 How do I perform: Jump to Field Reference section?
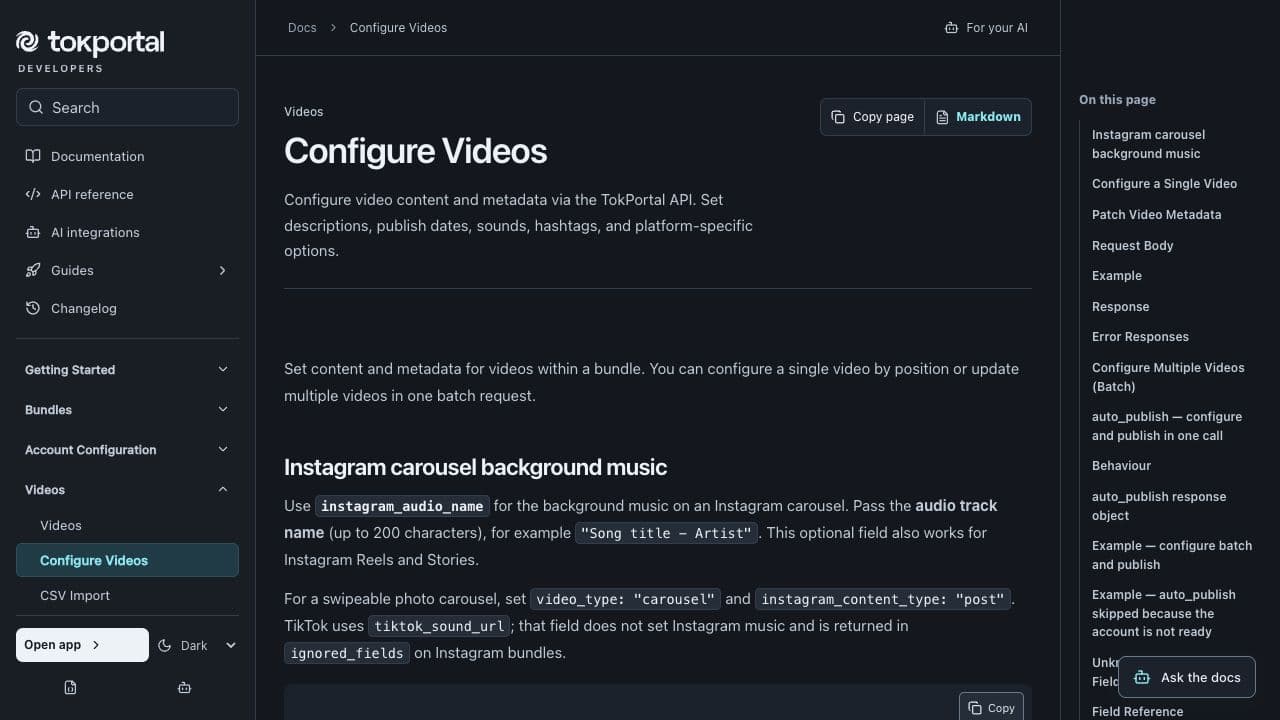(x=1137, y=712)
